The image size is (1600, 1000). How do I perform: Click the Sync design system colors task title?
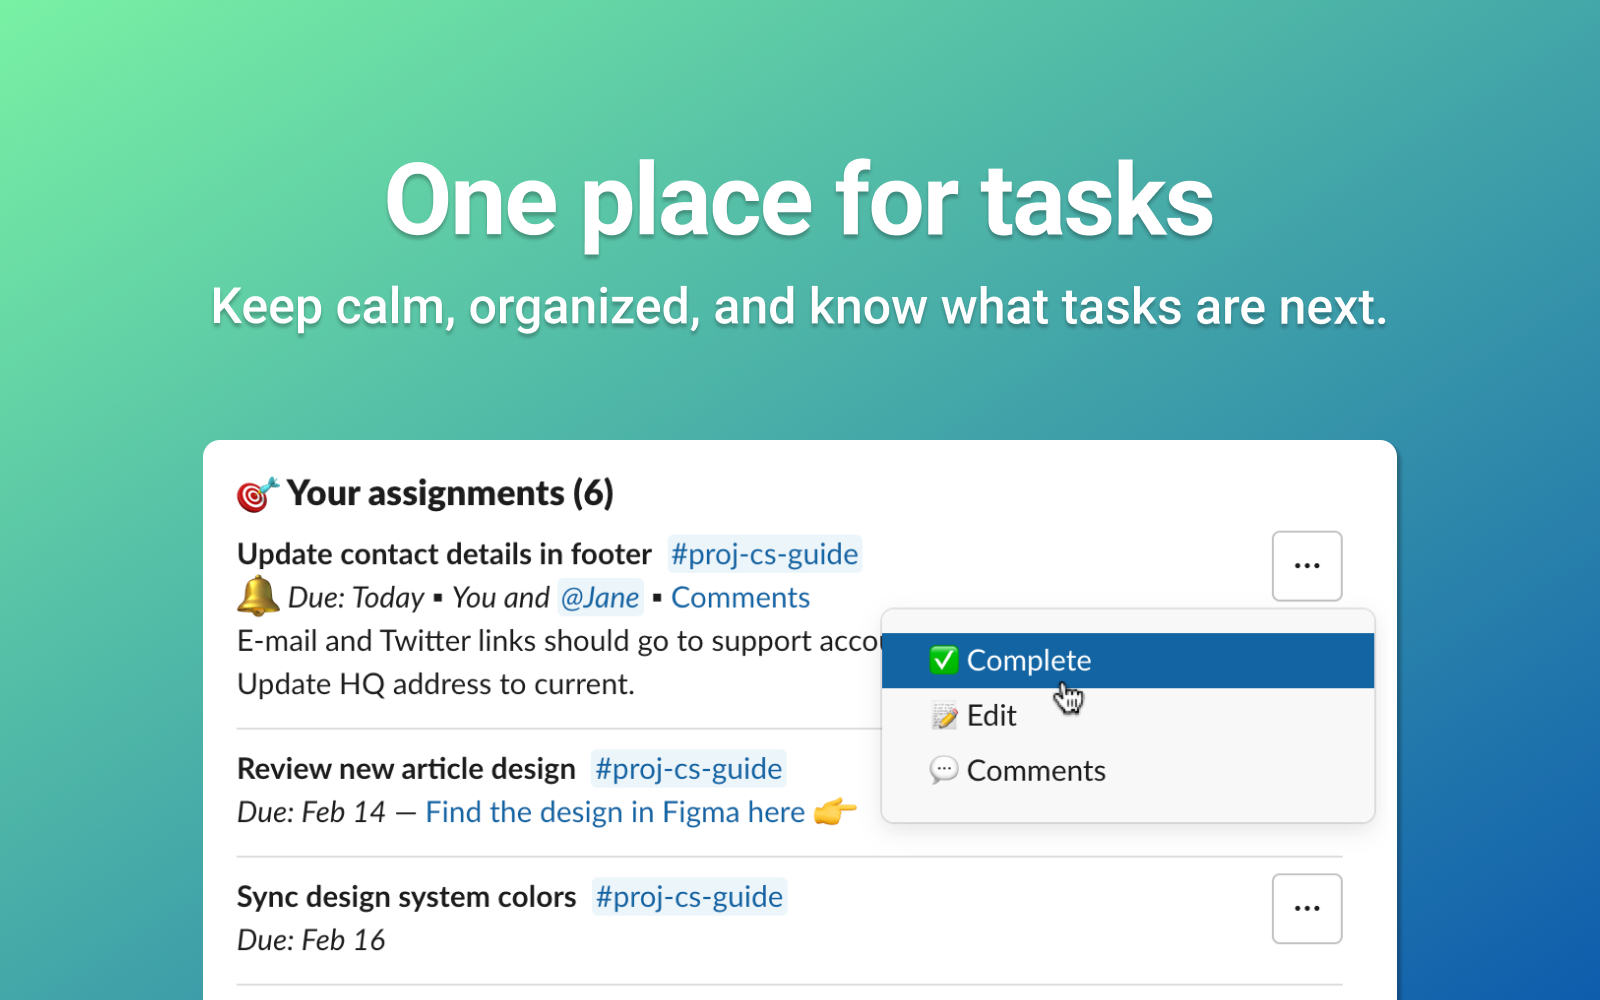coord(407,897)
